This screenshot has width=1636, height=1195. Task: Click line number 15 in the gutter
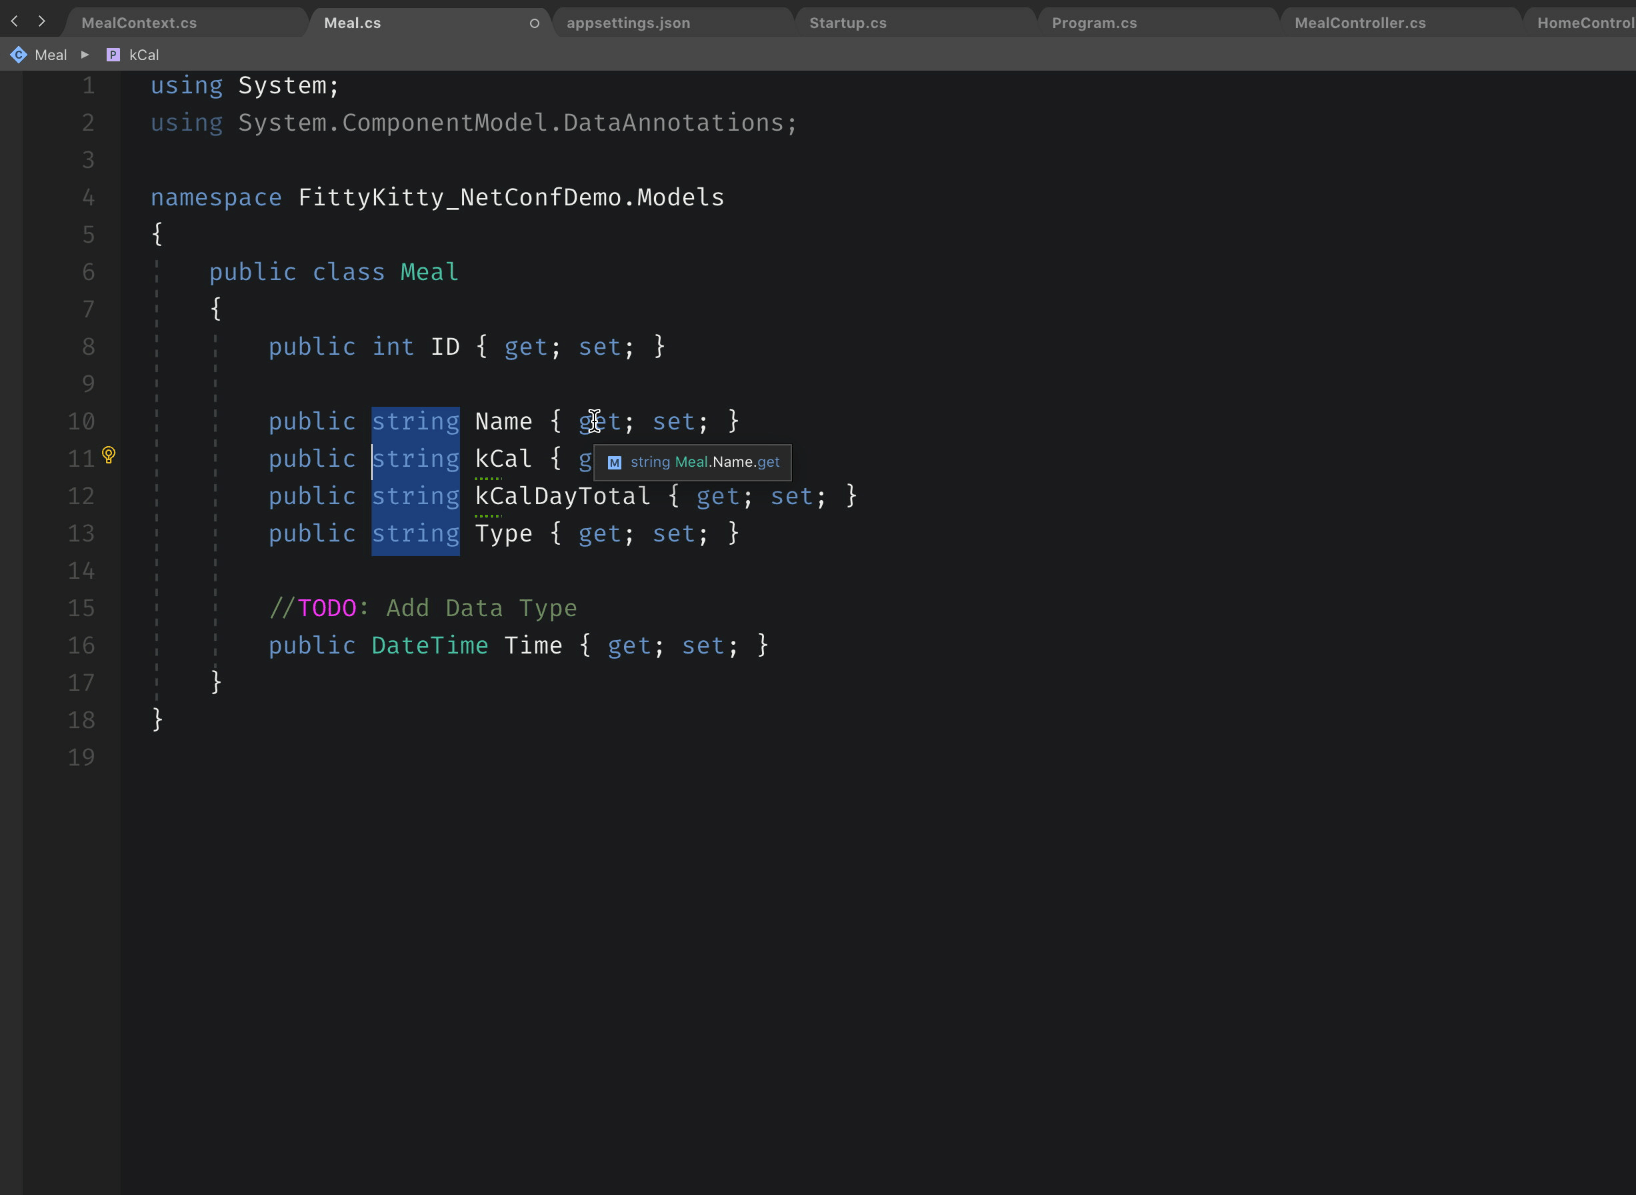(x=82, y=608)
